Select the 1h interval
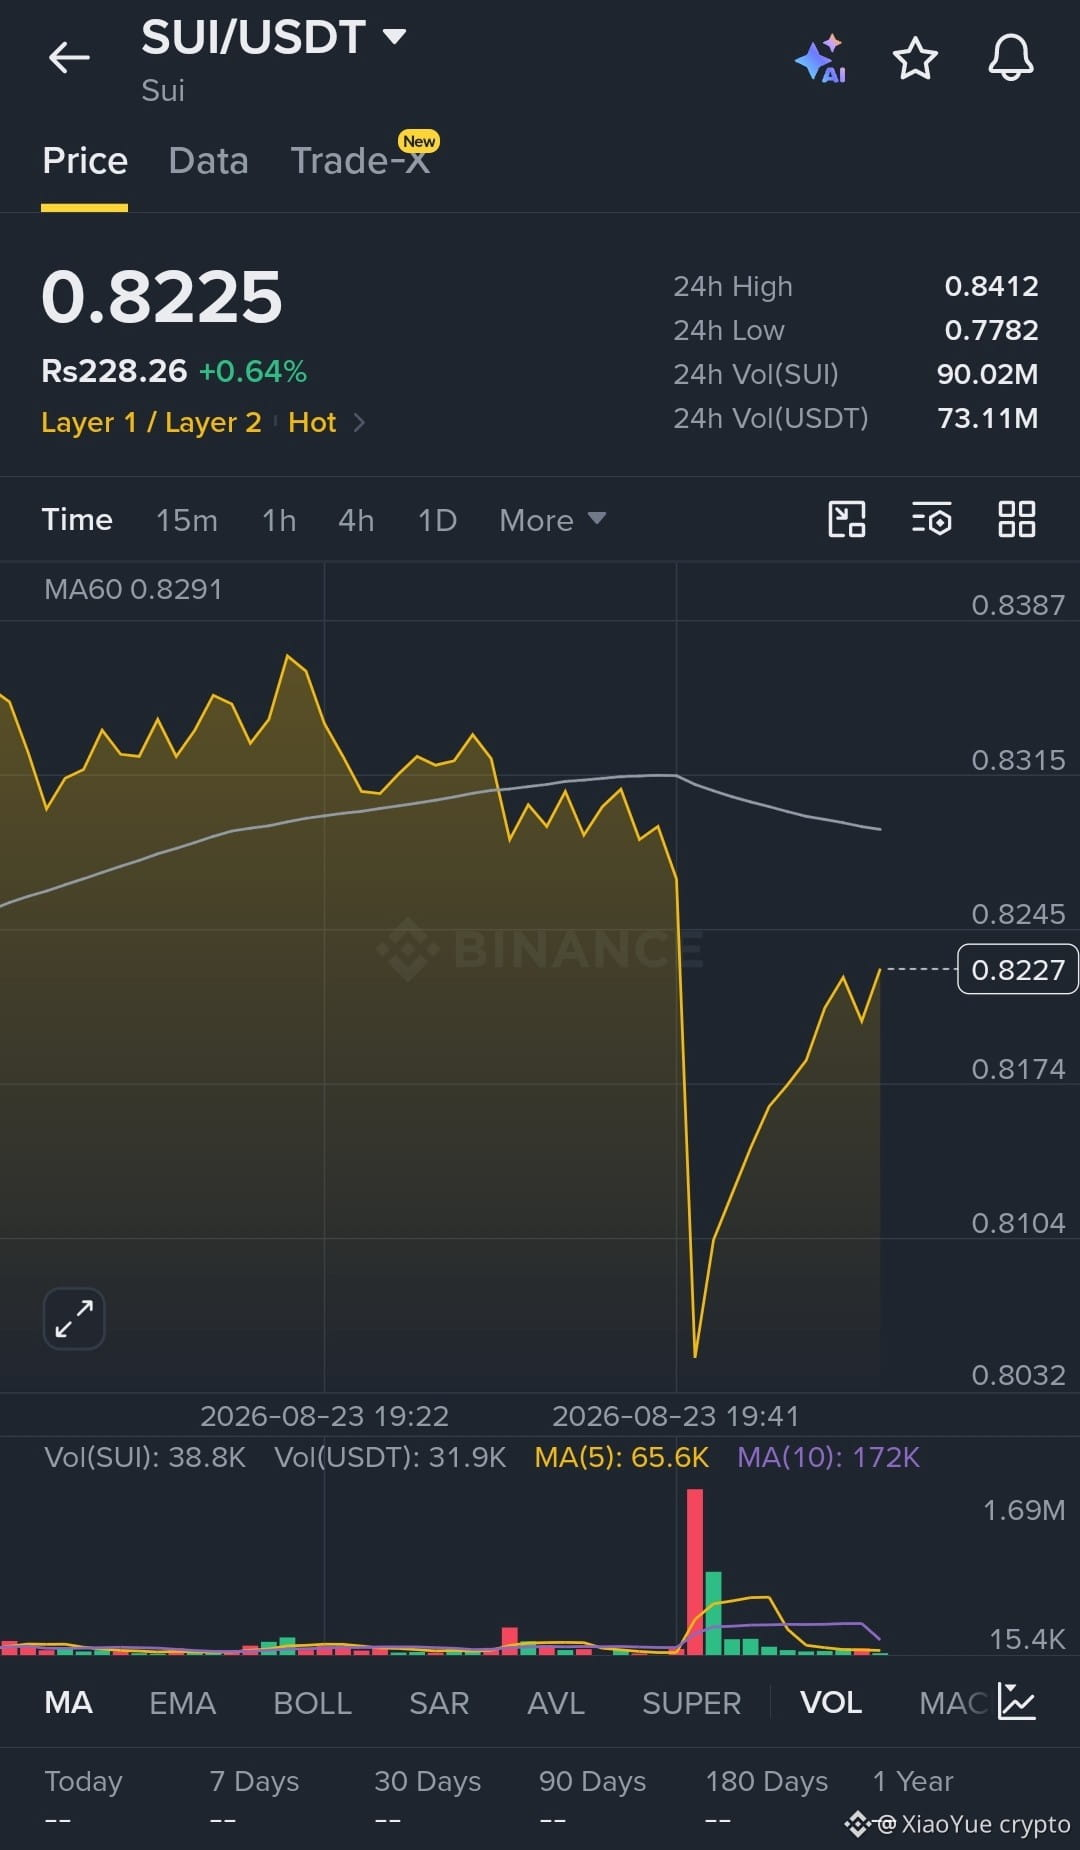The width and height of the screenshot is (1080, 1850). pyautogui.click(x=279, y=520)
